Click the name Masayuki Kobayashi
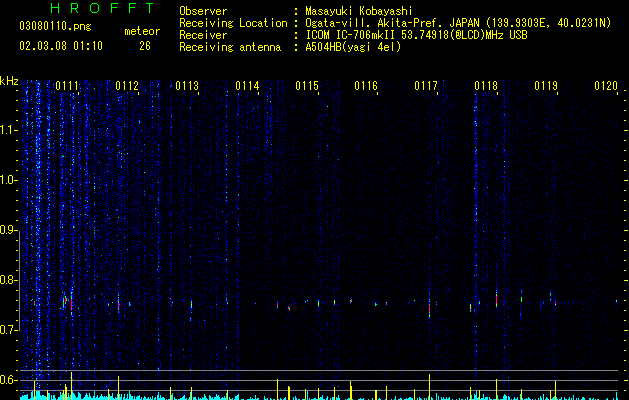 click(x=359, y=11)
